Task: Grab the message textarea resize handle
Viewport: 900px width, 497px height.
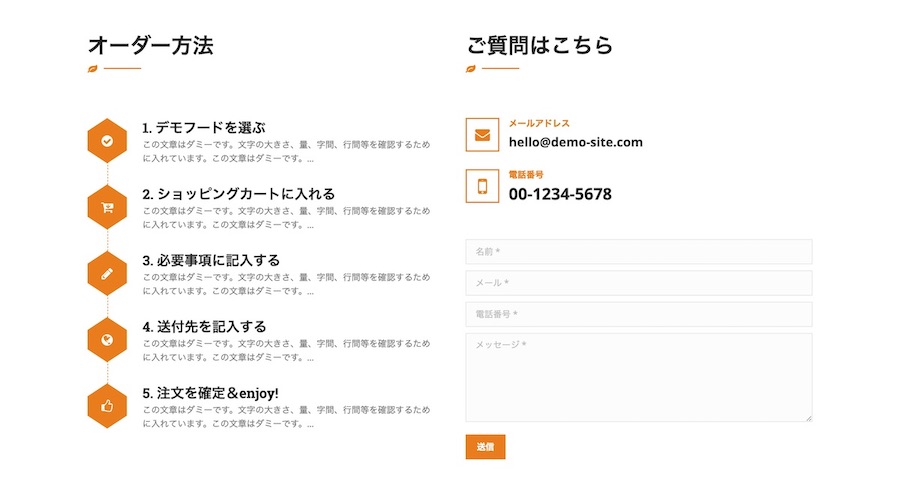Action: click(809, 418)
